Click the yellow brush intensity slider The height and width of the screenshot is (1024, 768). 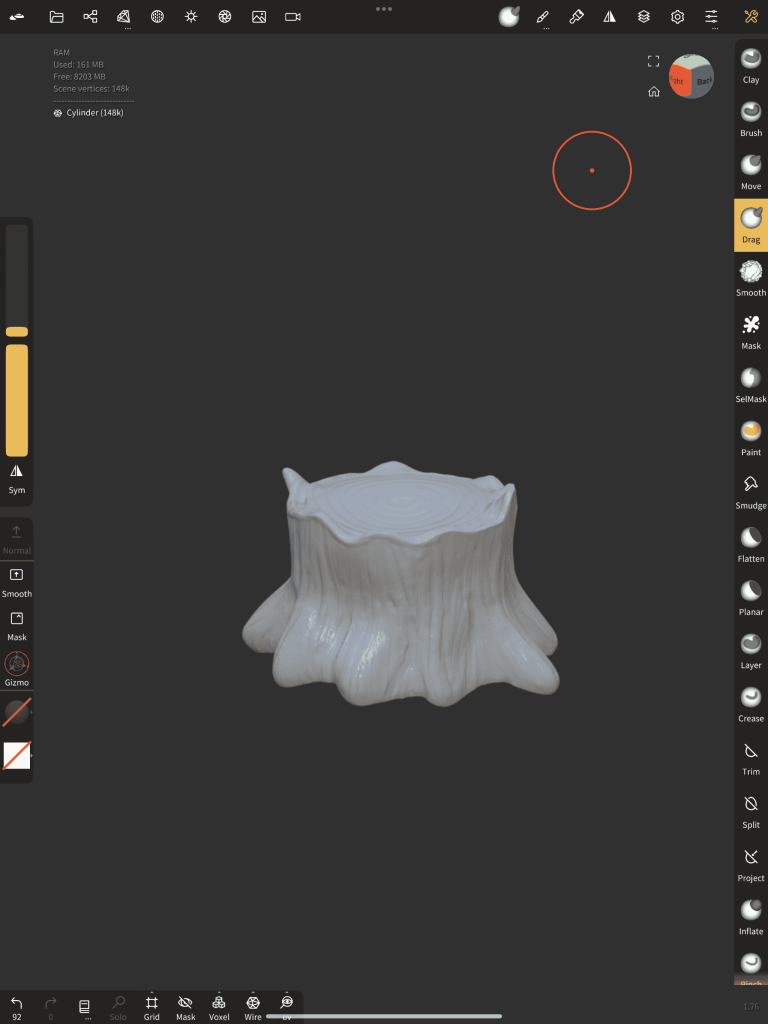click(x=17, y=400)
